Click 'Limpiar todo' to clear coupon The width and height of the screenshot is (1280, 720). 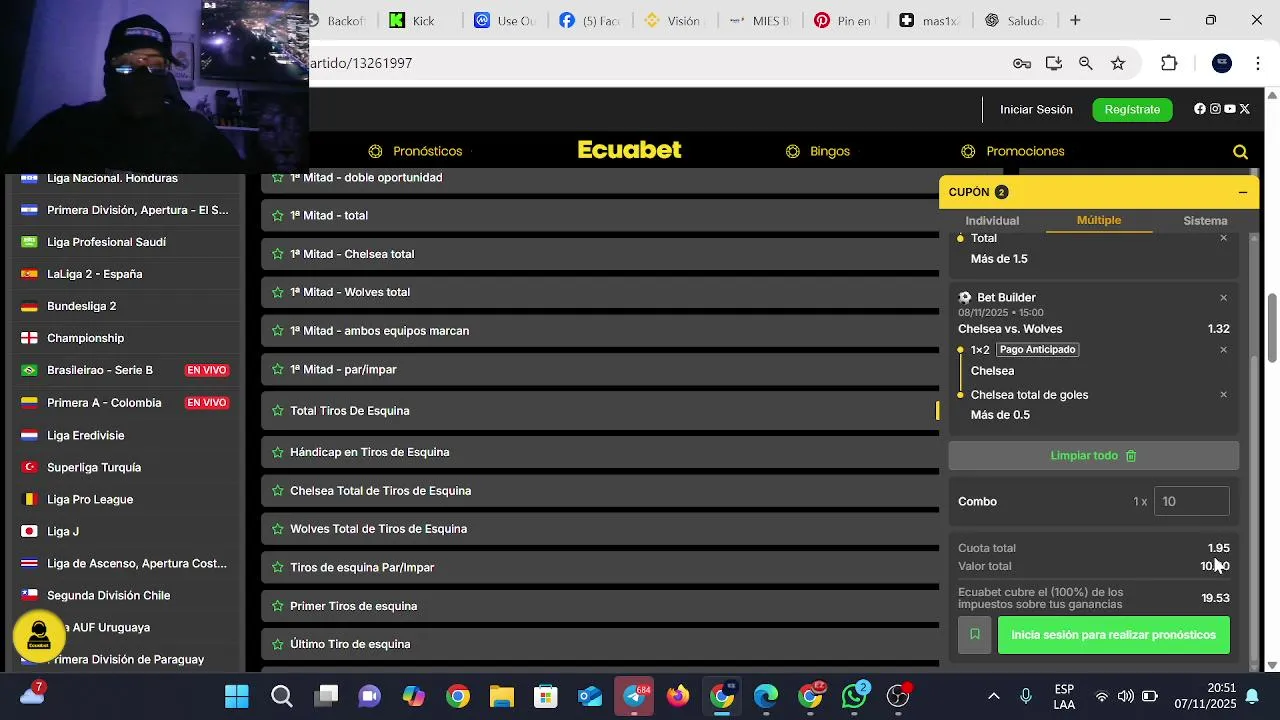pos(1094,456)
